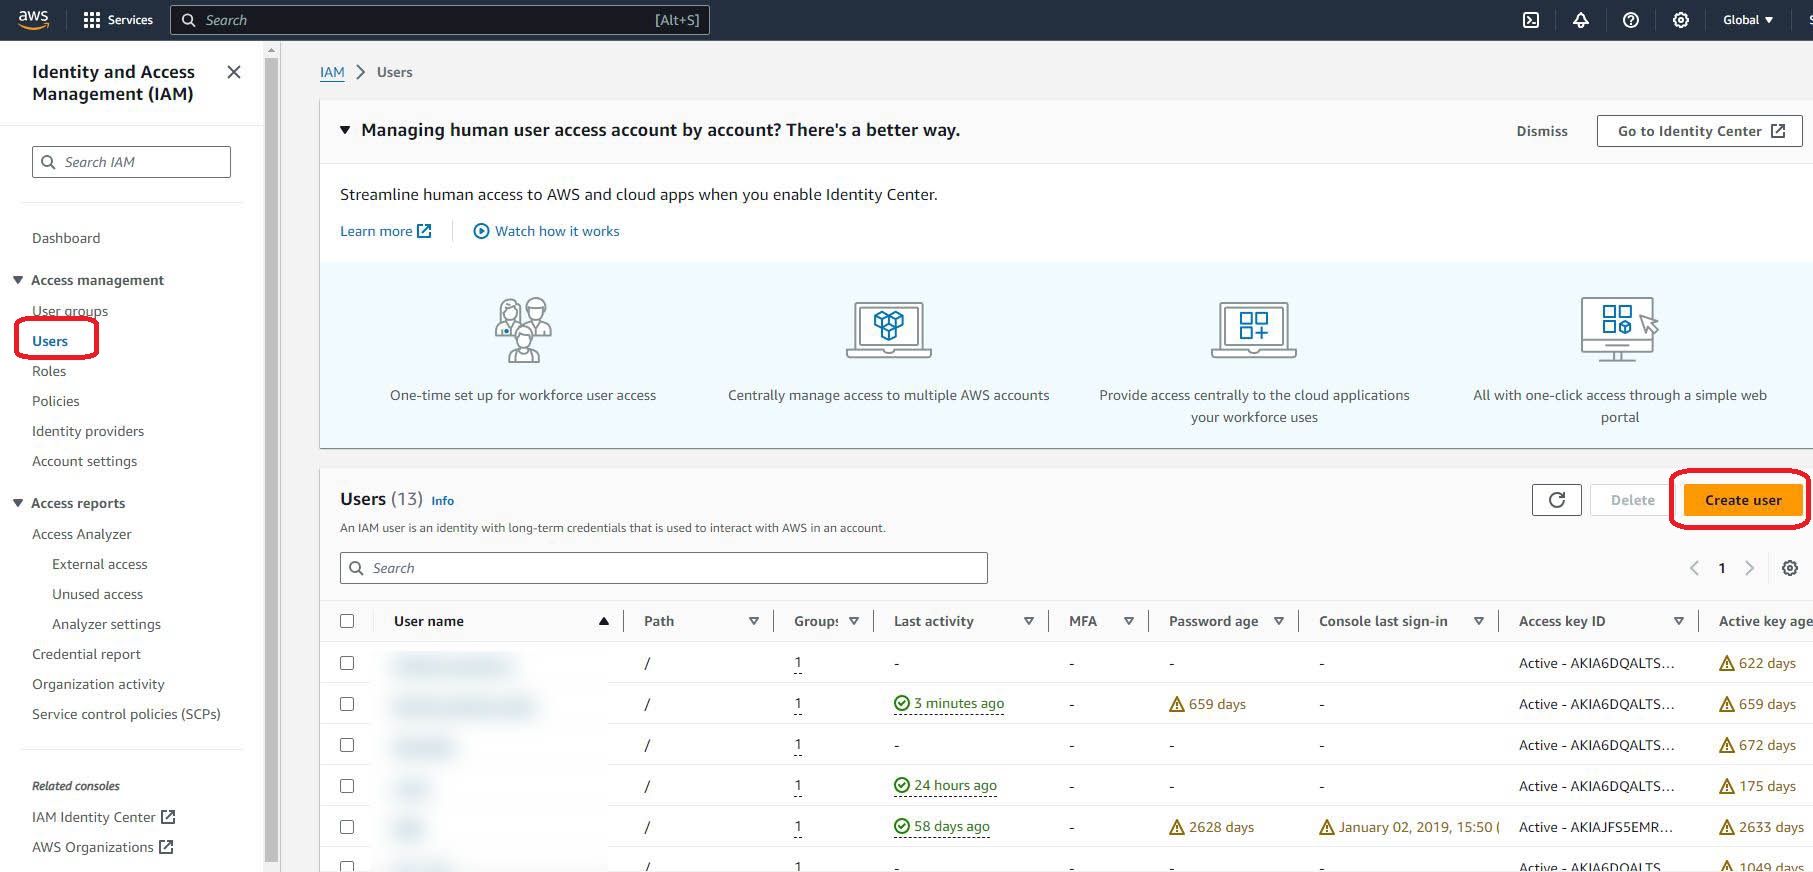Sort the Console last sign-in column
Screen dimensions: 1813x872
1479,621
